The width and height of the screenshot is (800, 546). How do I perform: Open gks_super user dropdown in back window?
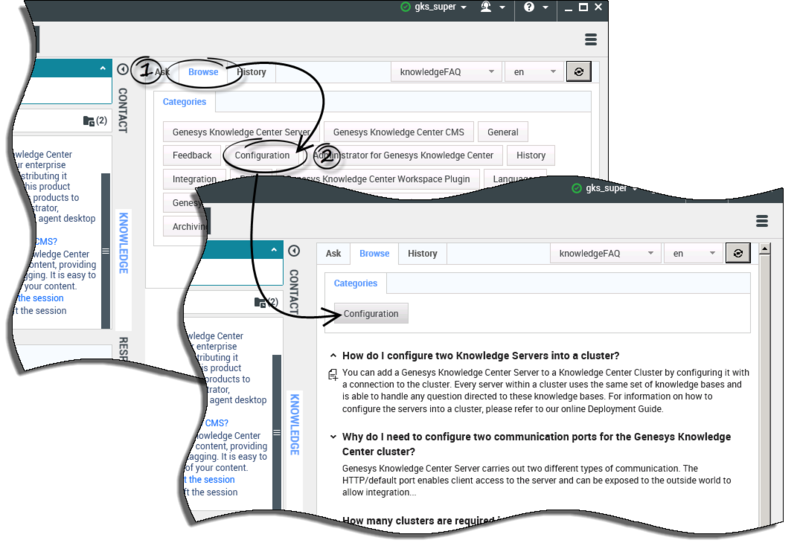click(x=440, y=7)
